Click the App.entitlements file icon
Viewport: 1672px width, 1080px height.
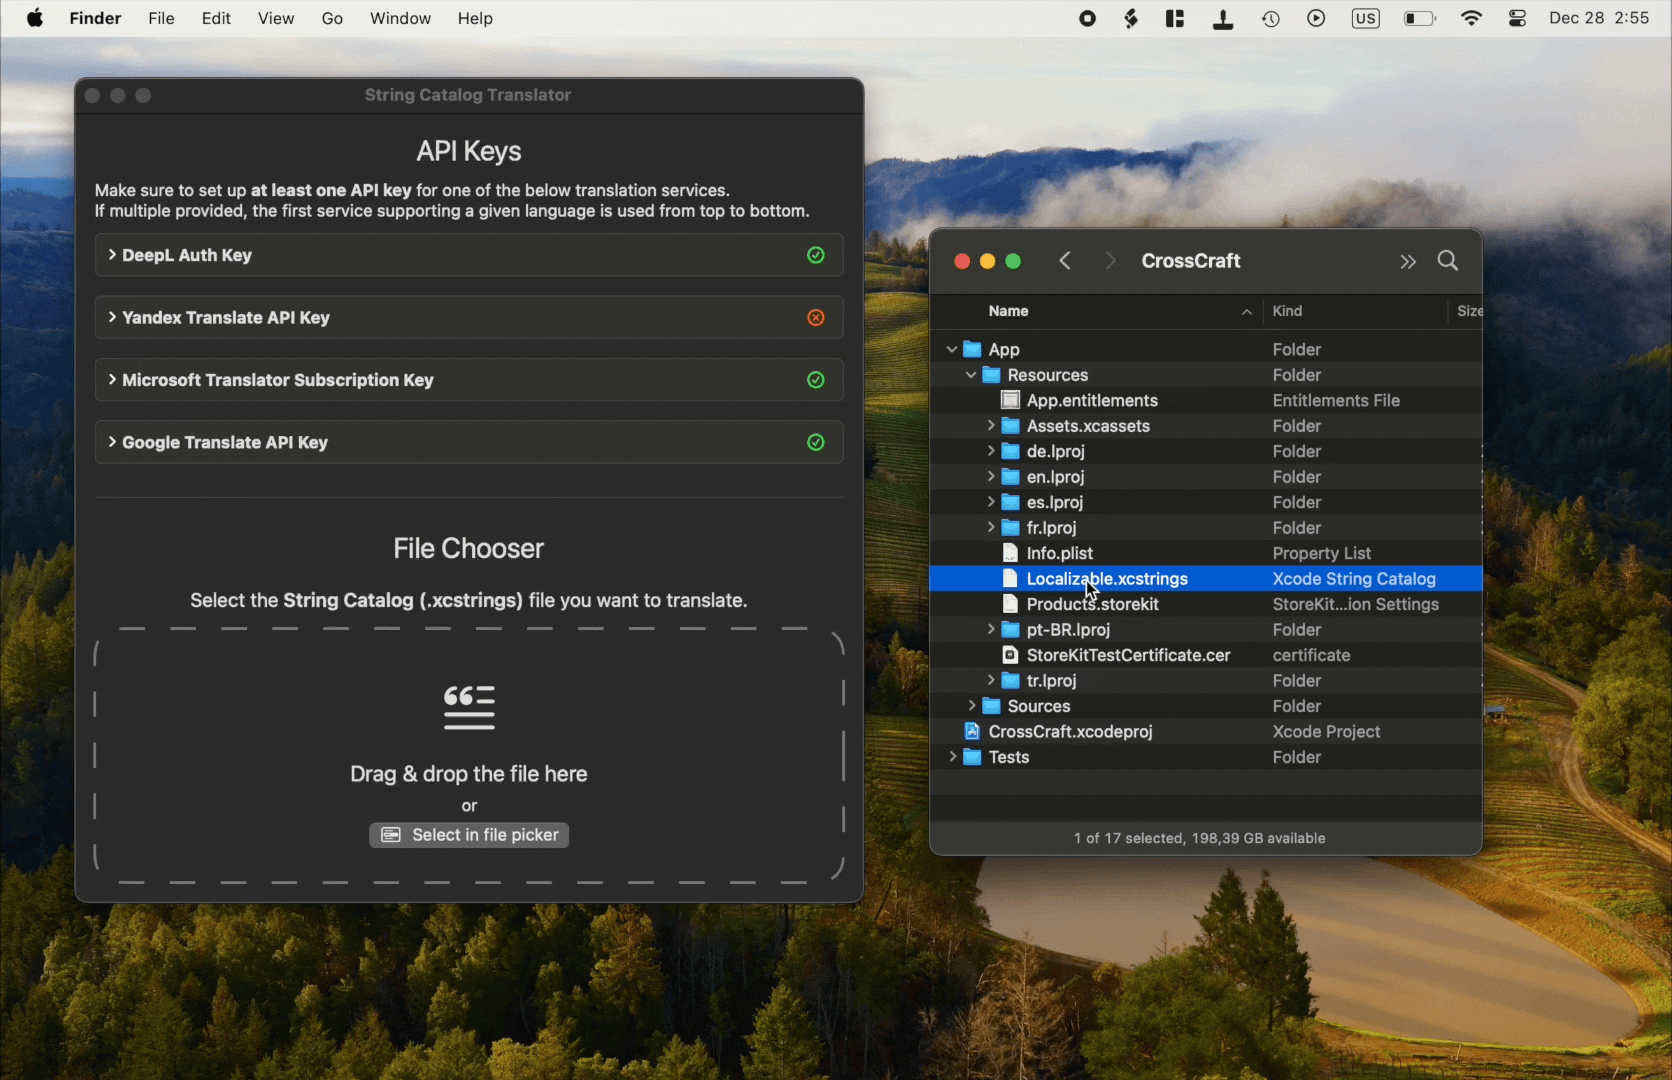point(1011,400)
